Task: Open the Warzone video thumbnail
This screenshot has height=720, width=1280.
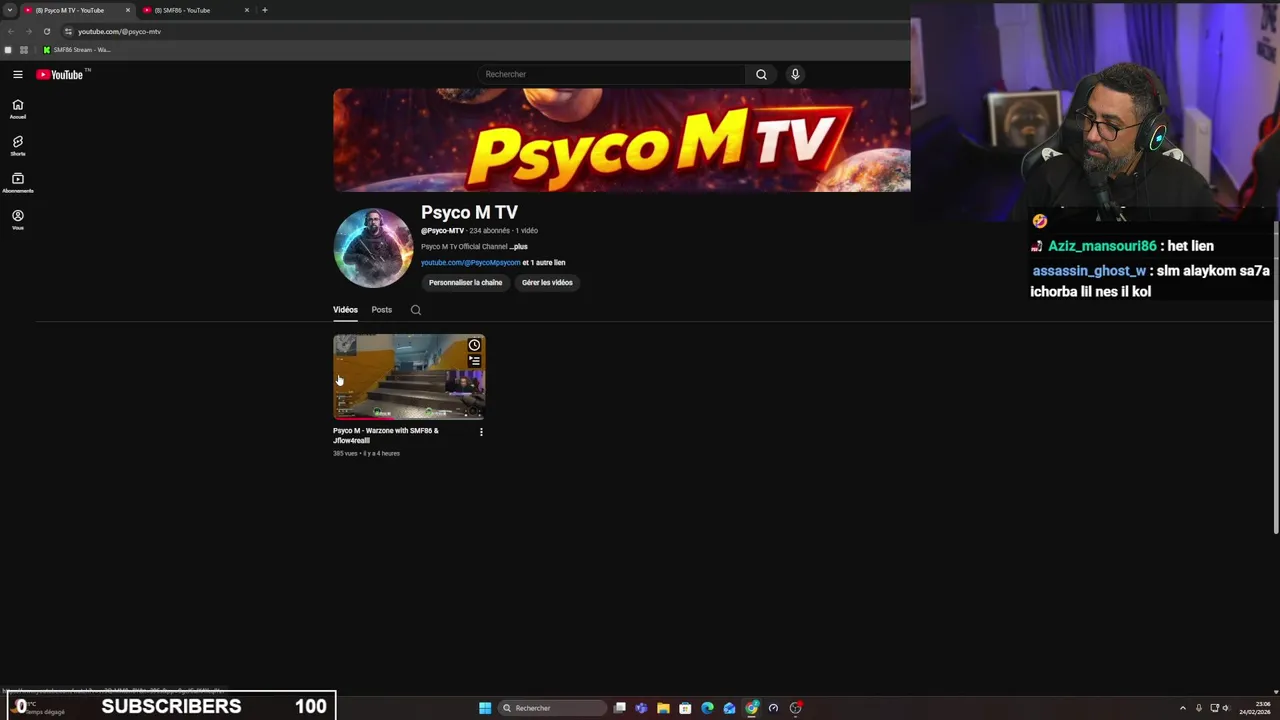Action: tap(409, 377)
